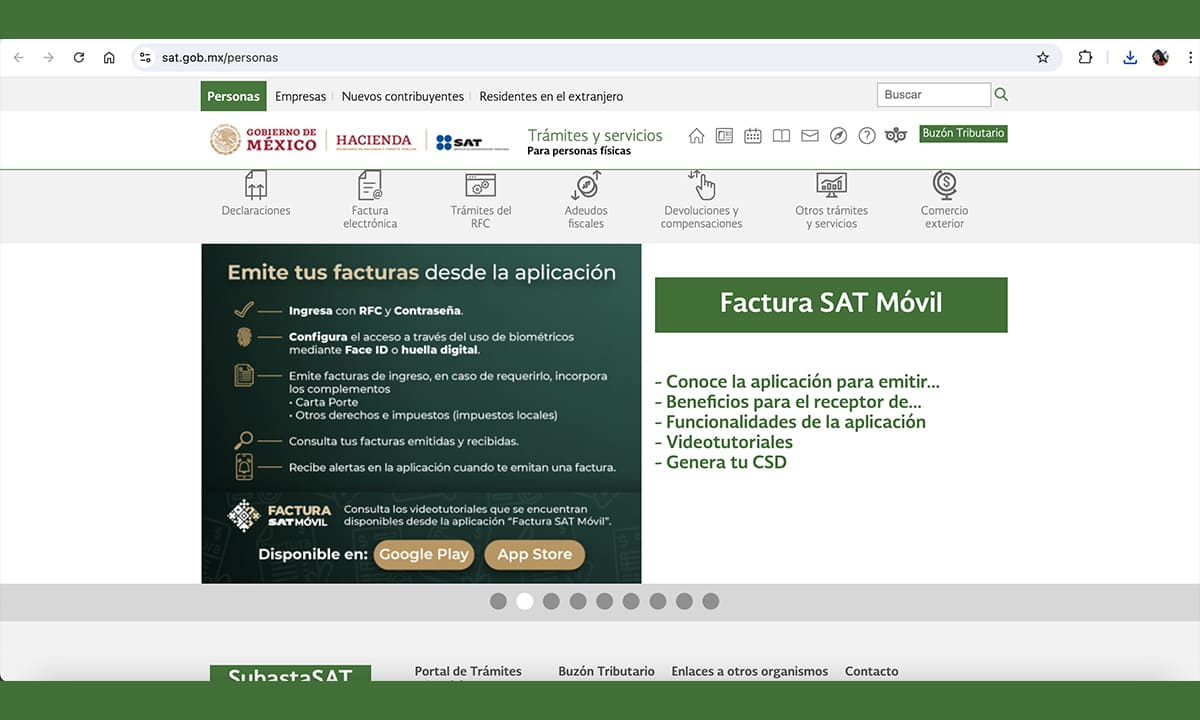Viewport: 1200px width, 720px height.
Task: Click the Gobierno de México logo
Action: (x=263, y=139)
